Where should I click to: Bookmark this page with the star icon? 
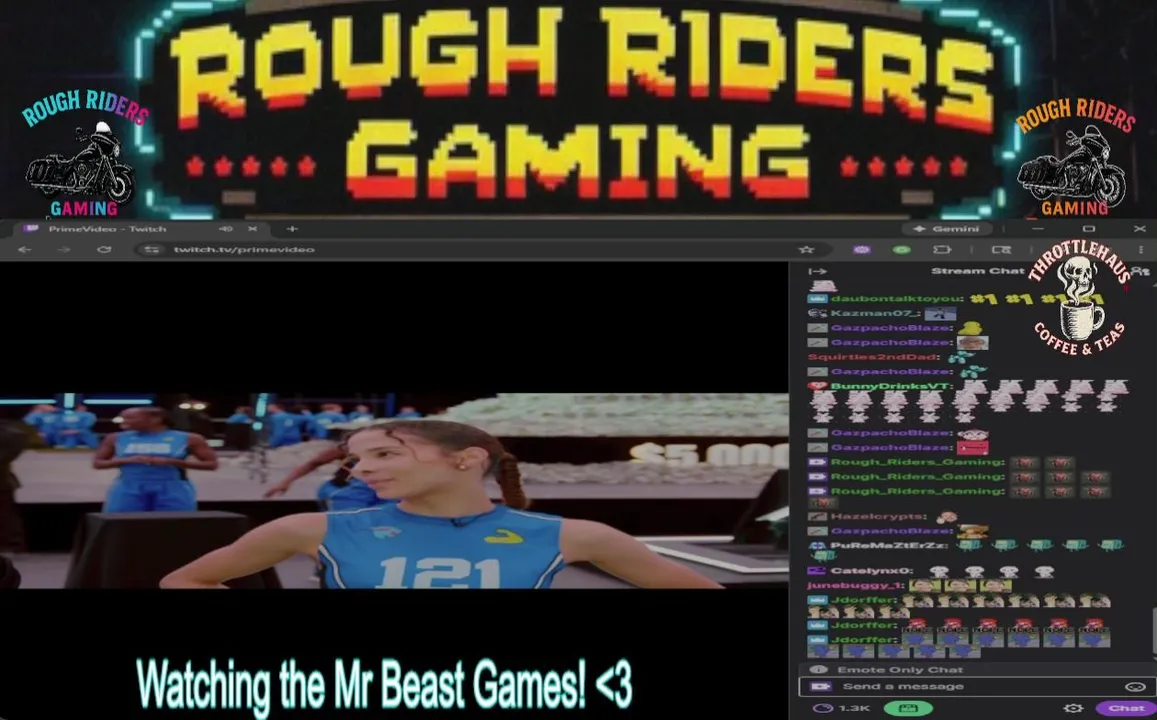(x=807, y=249)
